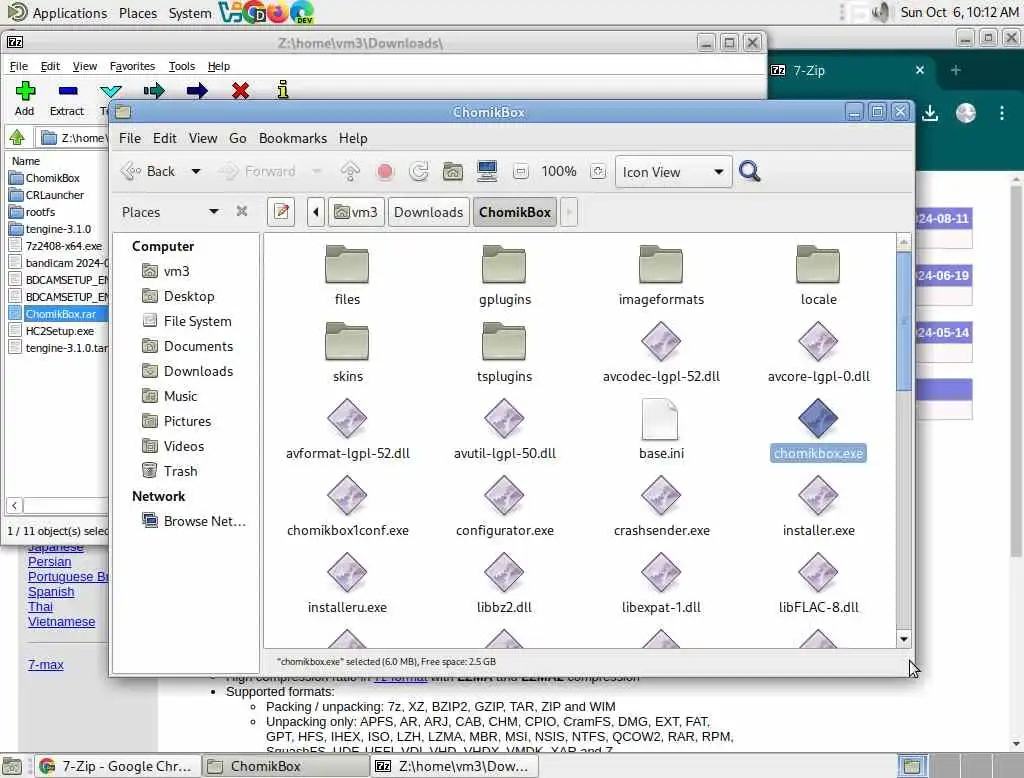Open the Favorites menu in 7-Zip
The width and height of the screenshot is (1024, 778).
coord(132,66)
